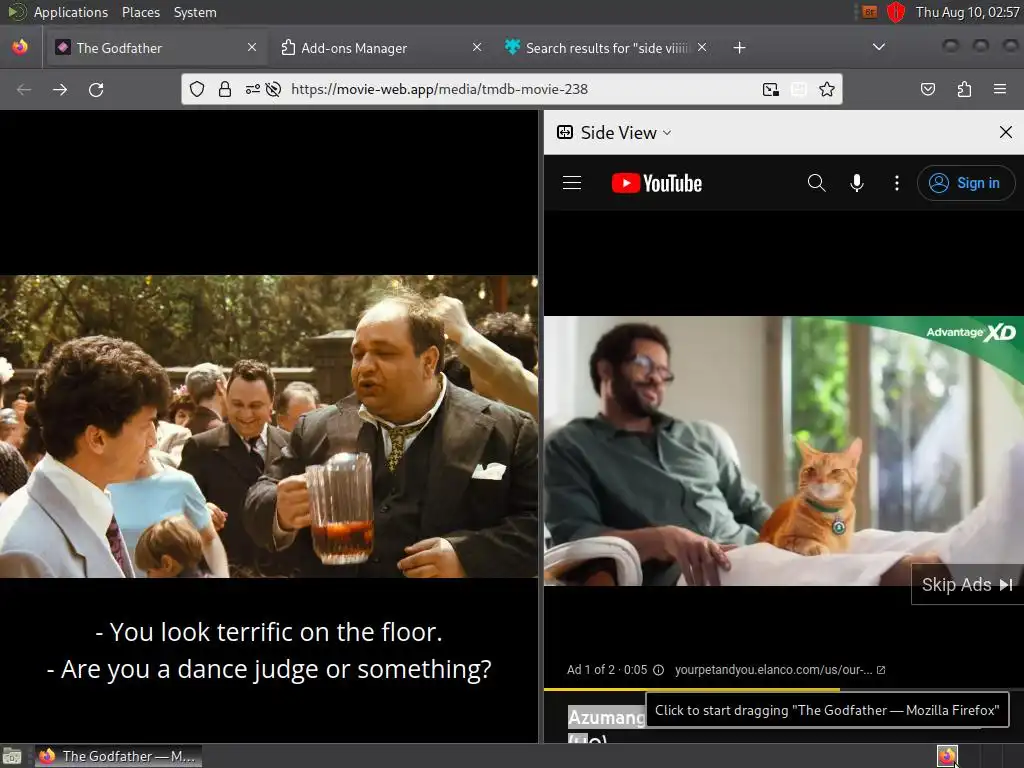Viewport: 1024px width, 768px height.
Task: Click the Thu Aug 10 clock
Action: 967,12
